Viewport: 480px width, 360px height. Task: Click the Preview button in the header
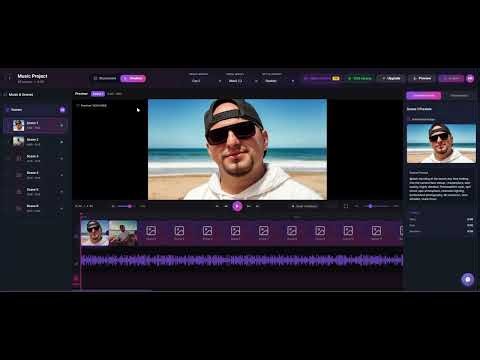tap(422, 78)
